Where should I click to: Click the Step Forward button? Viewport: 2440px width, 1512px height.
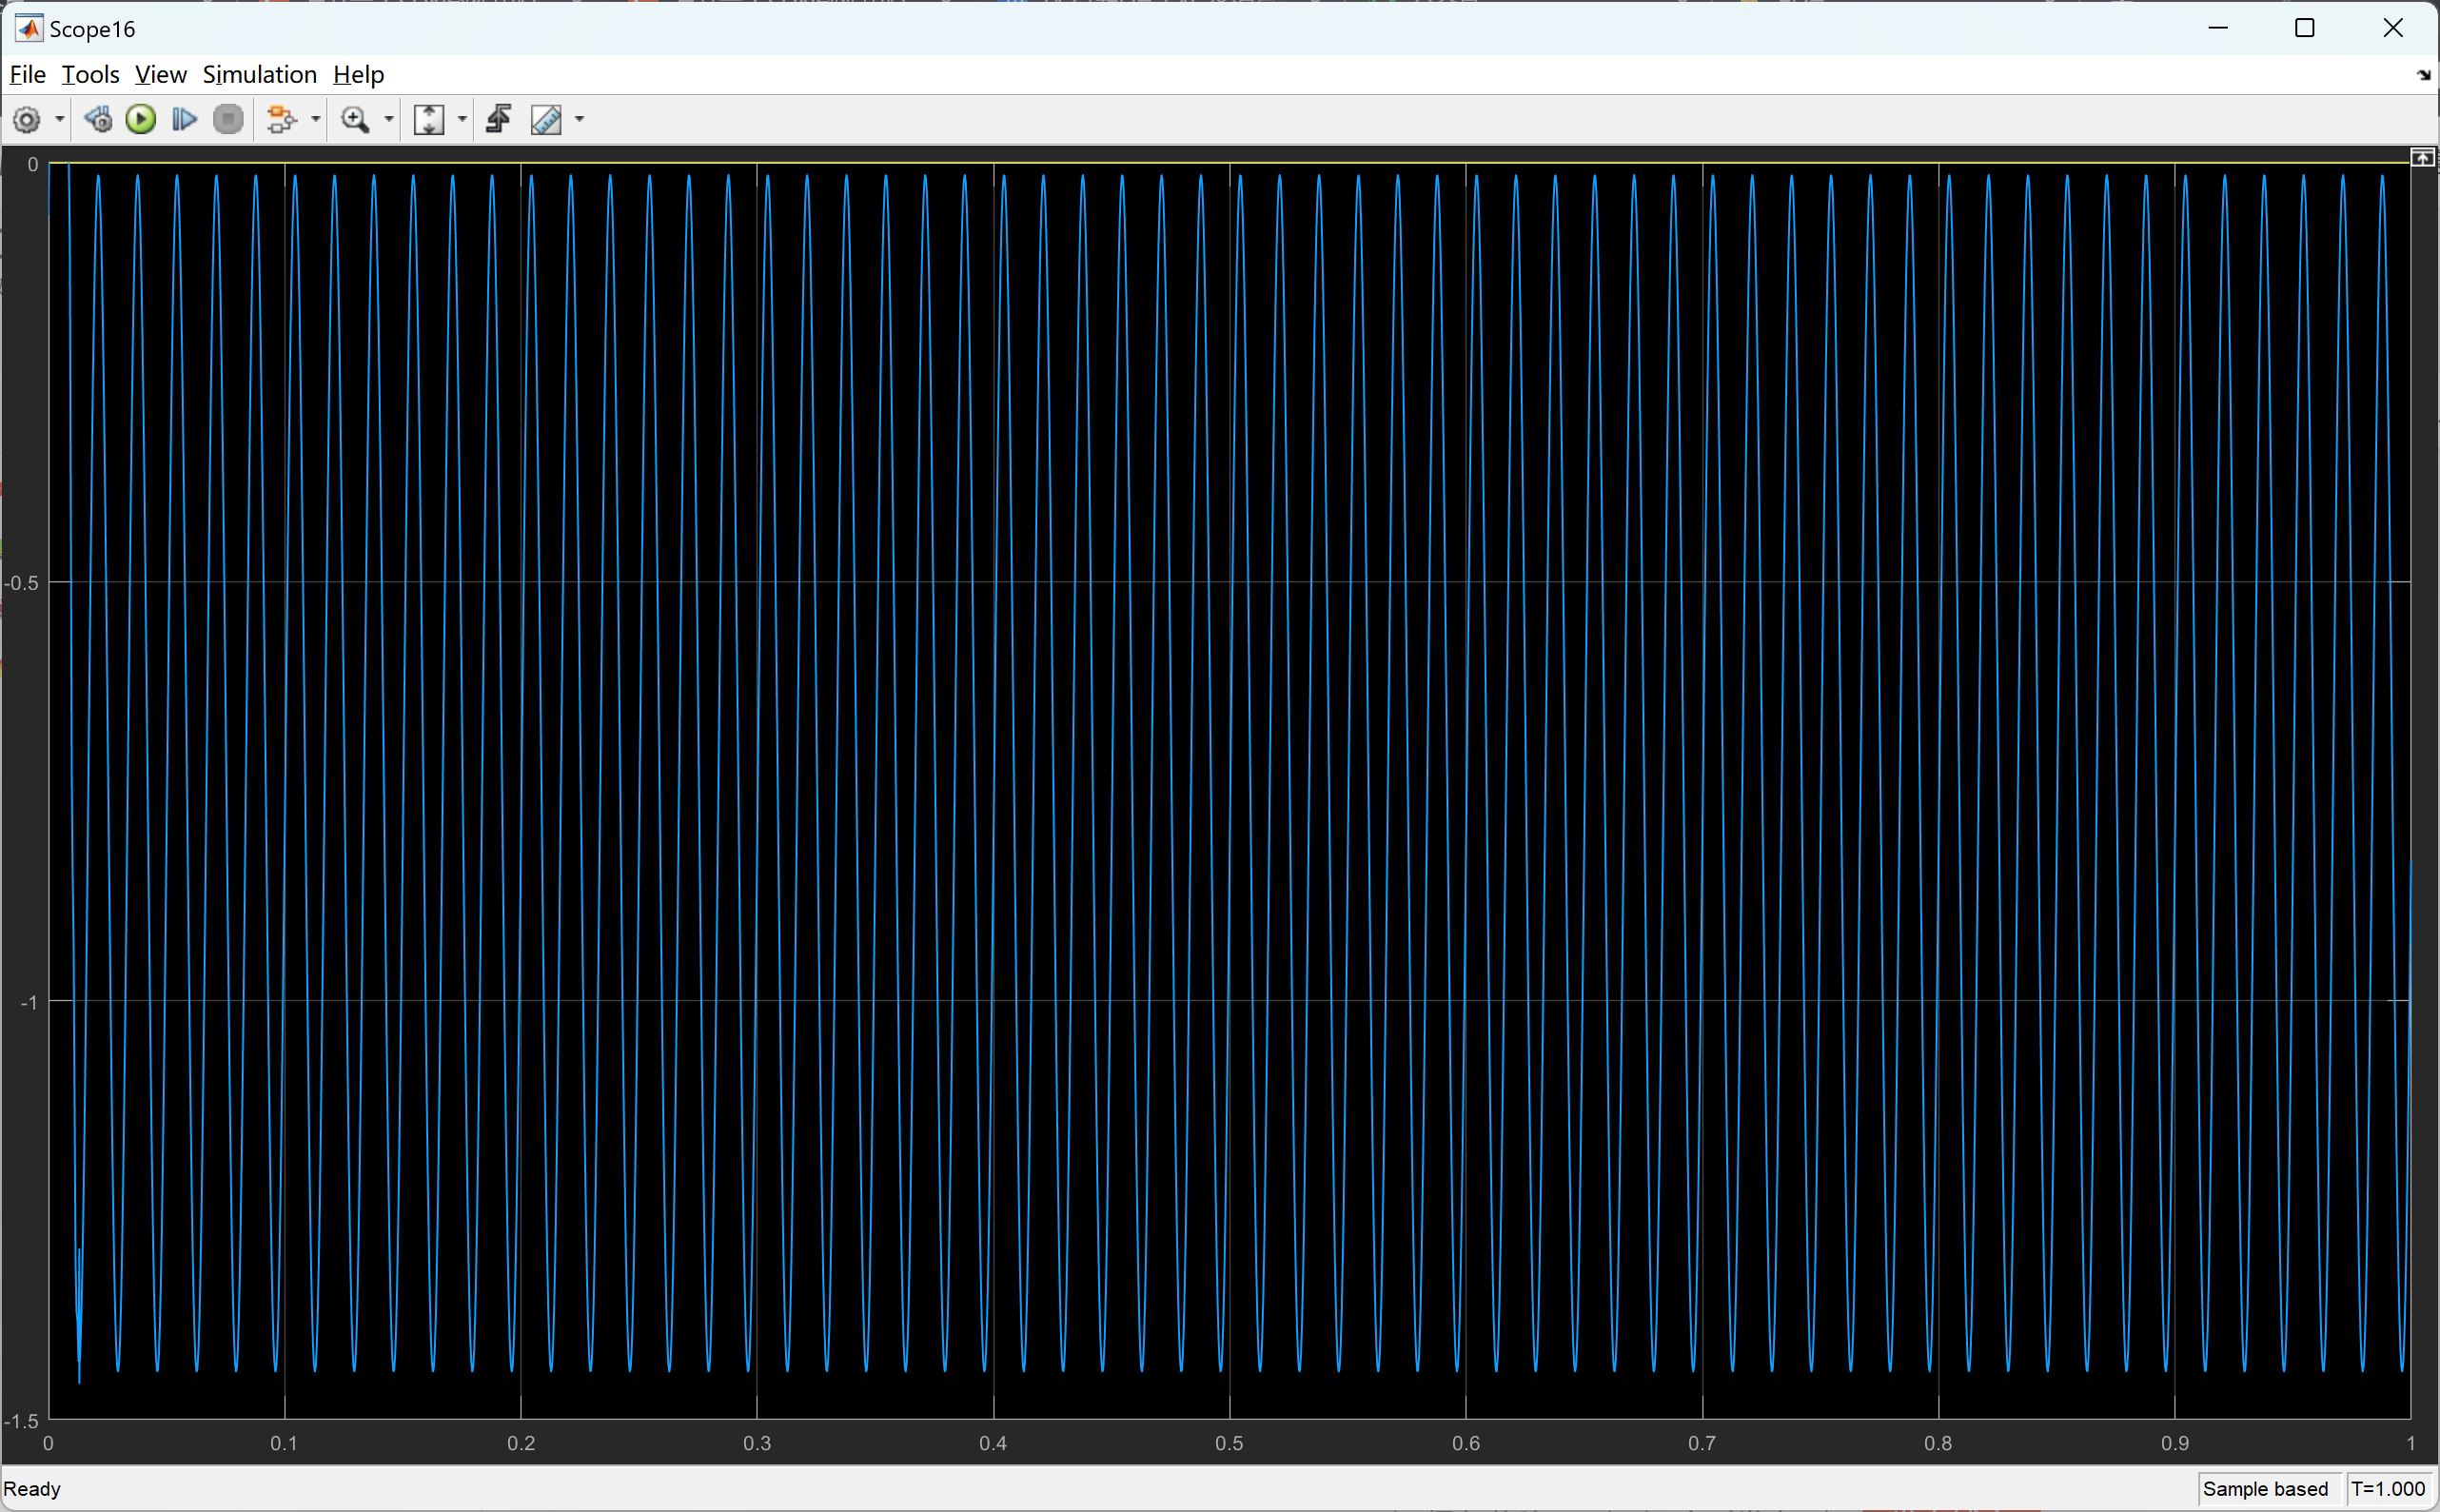[184, 120]
